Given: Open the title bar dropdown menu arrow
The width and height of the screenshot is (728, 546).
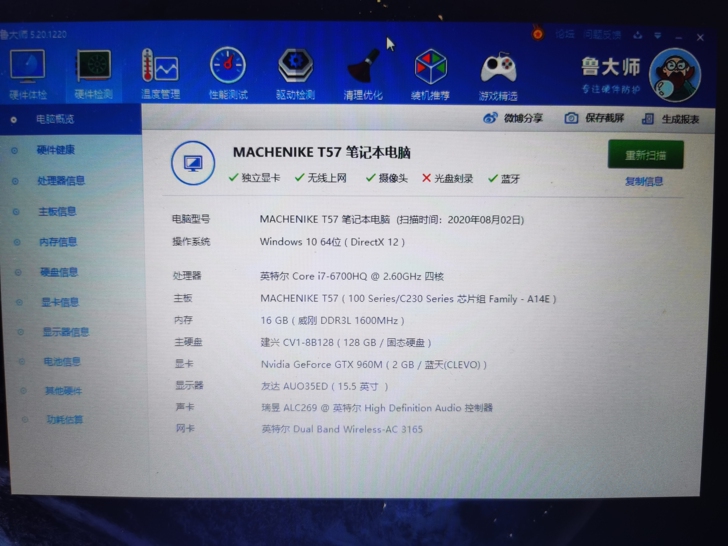Looking at the screenshot, I should pos(657,36).
